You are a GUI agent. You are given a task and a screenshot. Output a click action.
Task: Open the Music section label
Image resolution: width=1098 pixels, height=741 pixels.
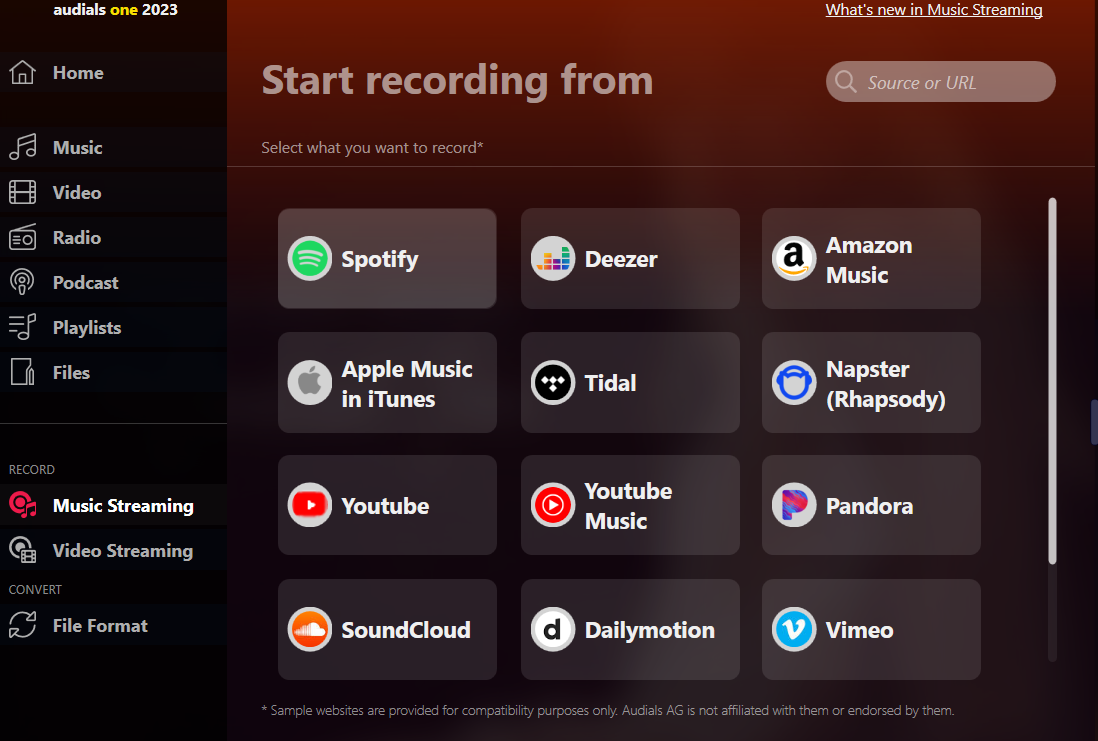click(78, 148)
